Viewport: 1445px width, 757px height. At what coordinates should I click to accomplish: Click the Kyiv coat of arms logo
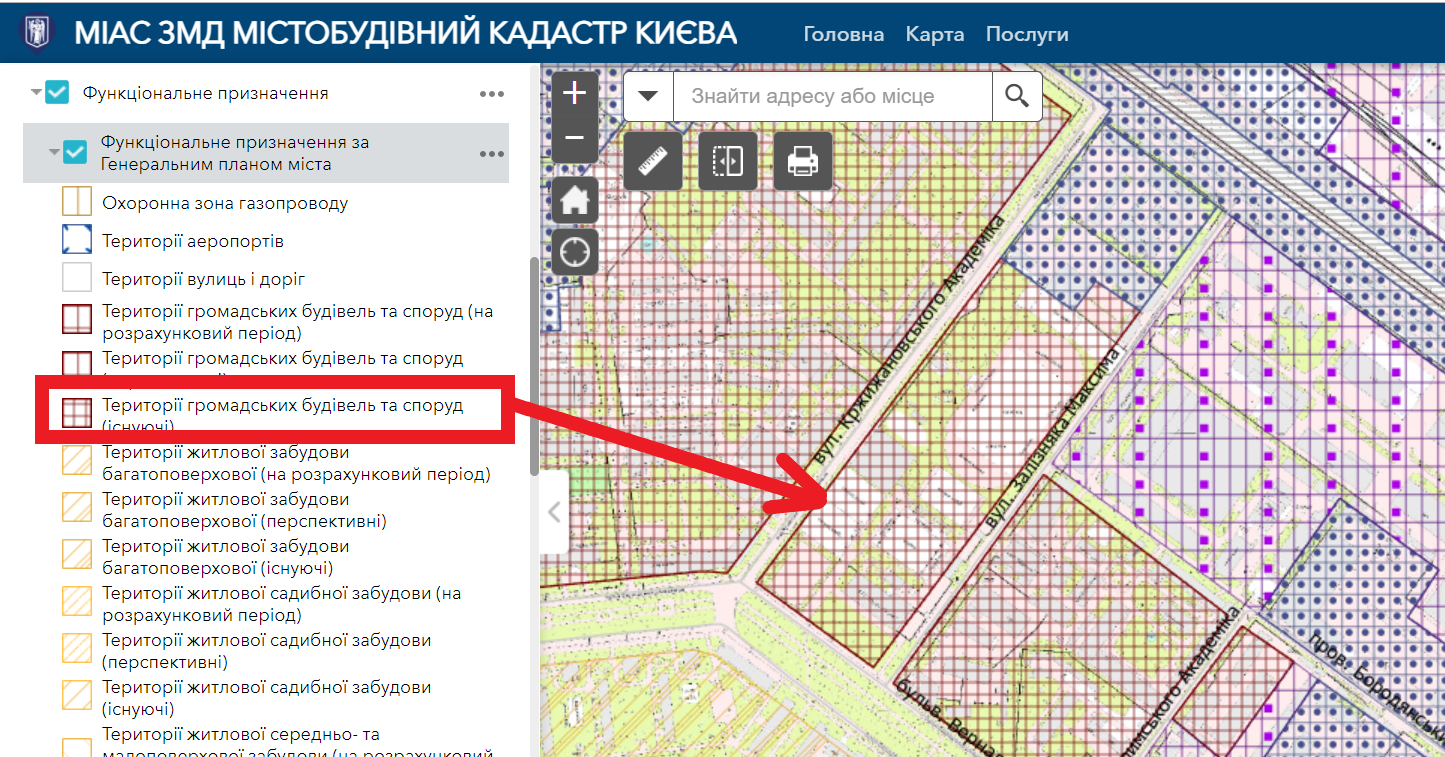[38, 32]
